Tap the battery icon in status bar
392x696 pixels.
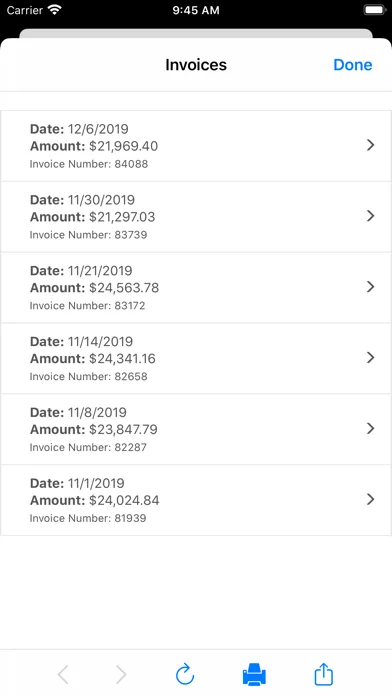[x=374, y=10]
